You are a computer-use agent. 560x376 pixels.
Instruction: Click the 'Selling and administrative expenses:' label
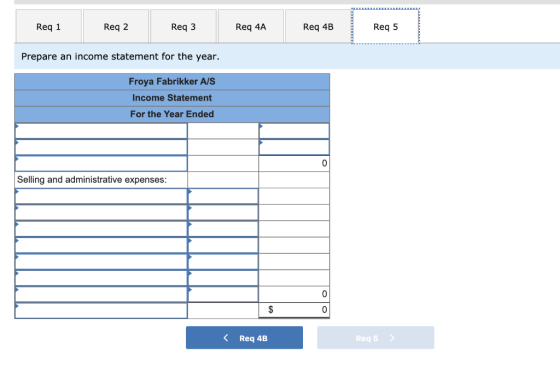92,180
